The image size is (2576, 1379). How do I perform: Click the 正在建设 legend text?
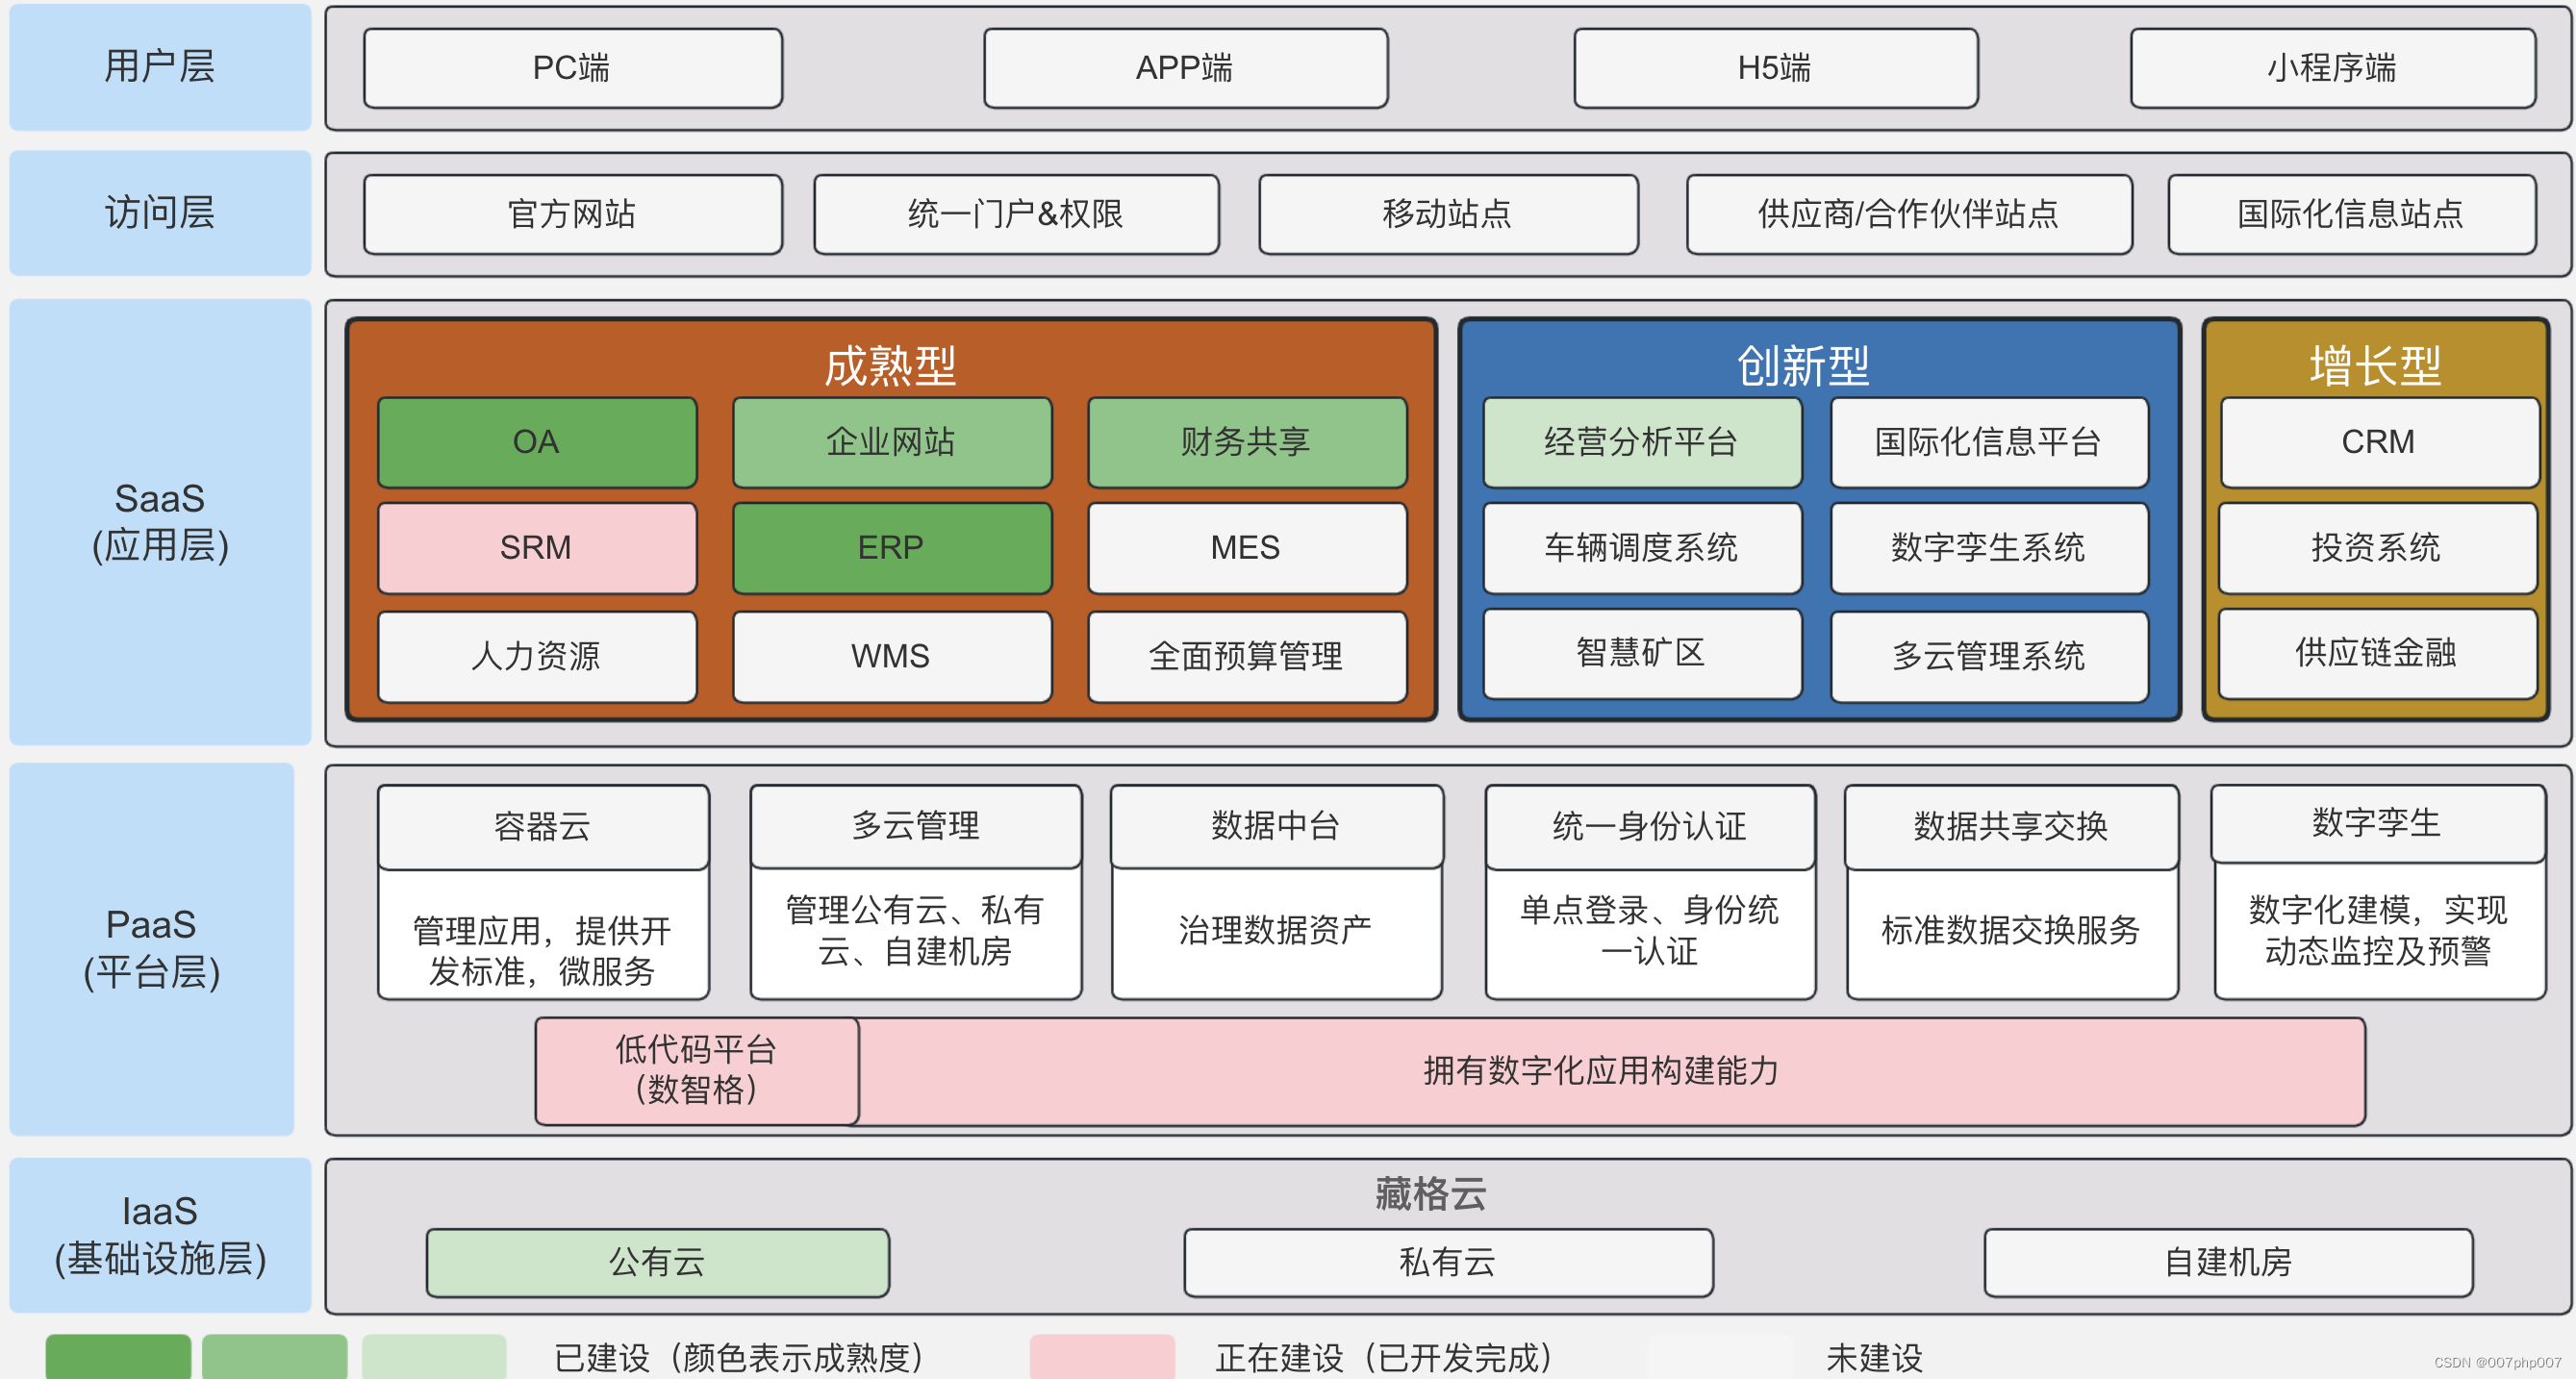point(1386,1358)
